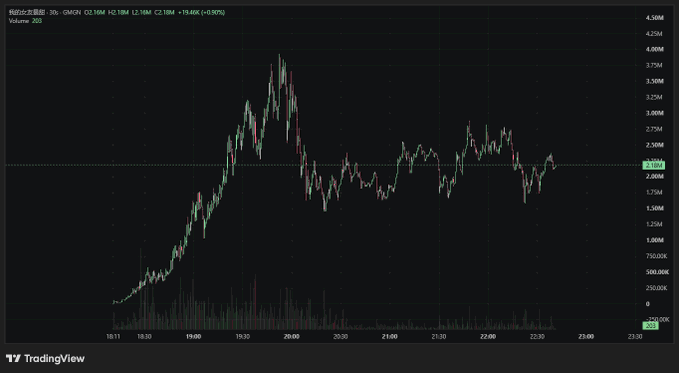Image resolution: width=679 pixels, height=373 pixels.
Task: Click the 22:00 time axis label
Action: (488, 337)
